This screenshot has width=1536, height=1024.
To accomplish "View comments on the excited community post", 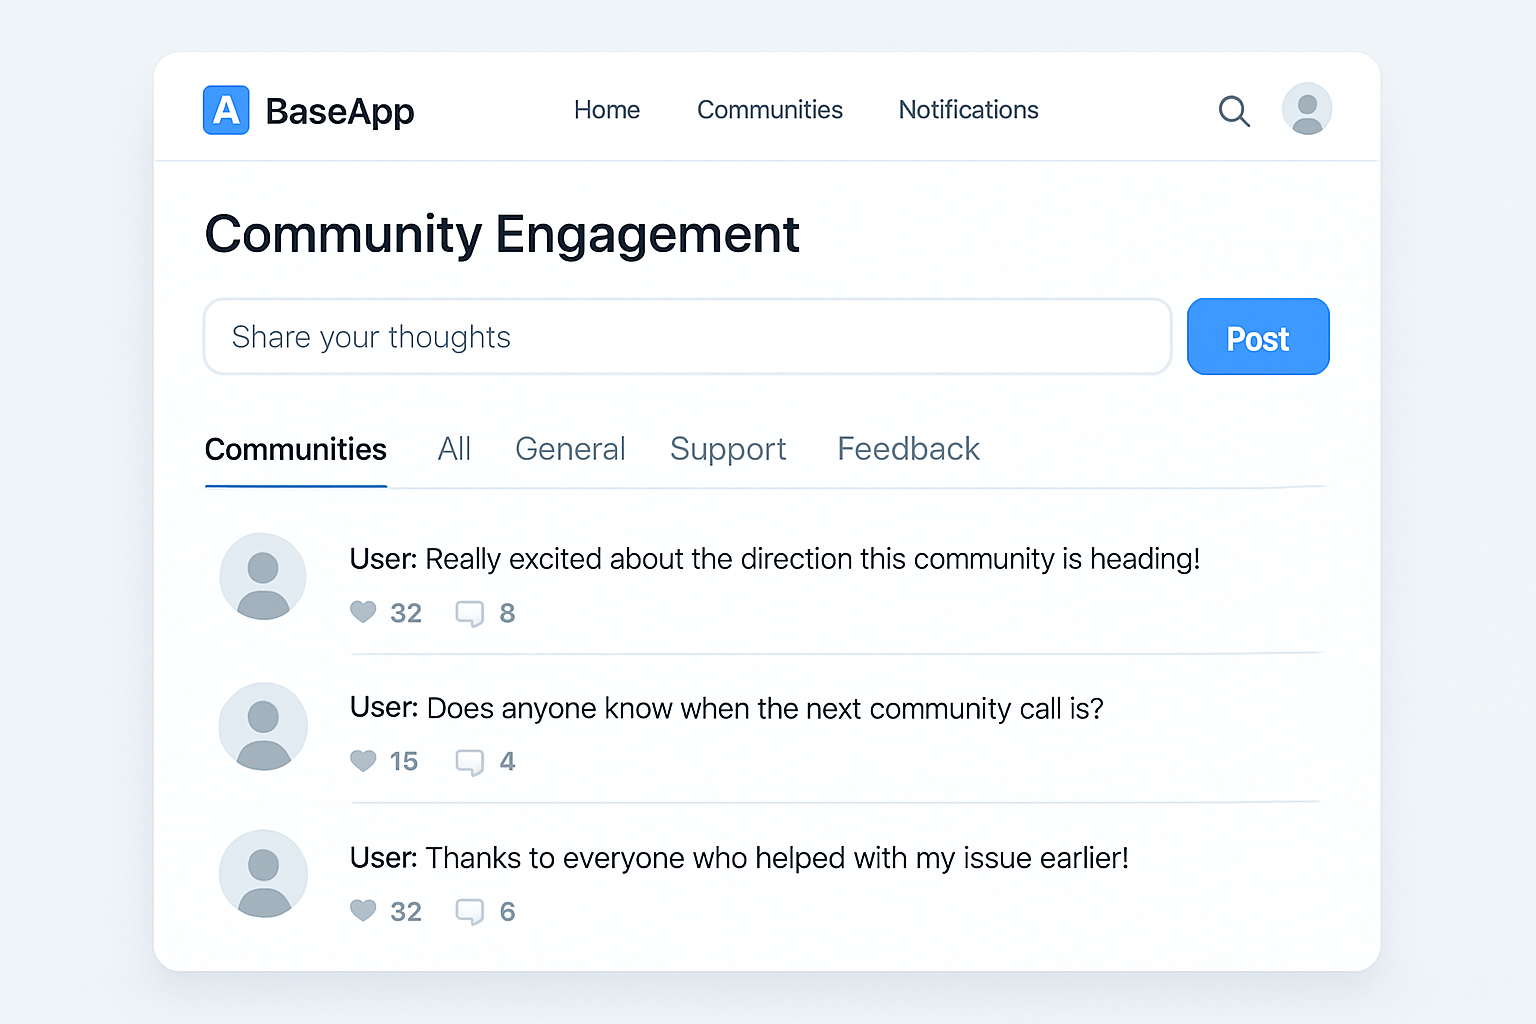I will click(470, 612).
